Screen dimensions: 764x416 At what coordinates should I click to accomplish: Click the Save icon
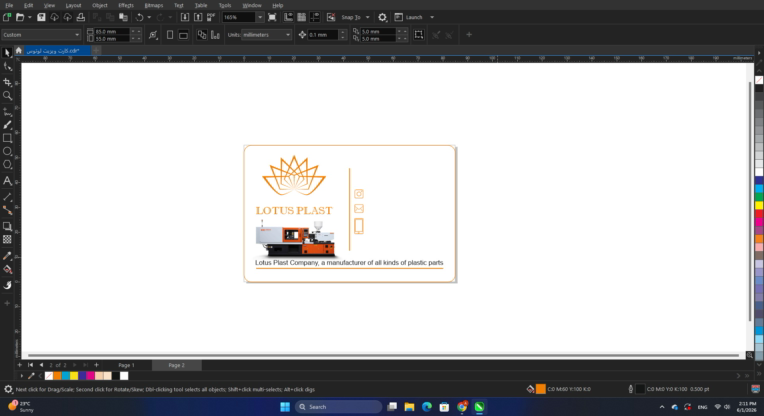tap(41, 17)
